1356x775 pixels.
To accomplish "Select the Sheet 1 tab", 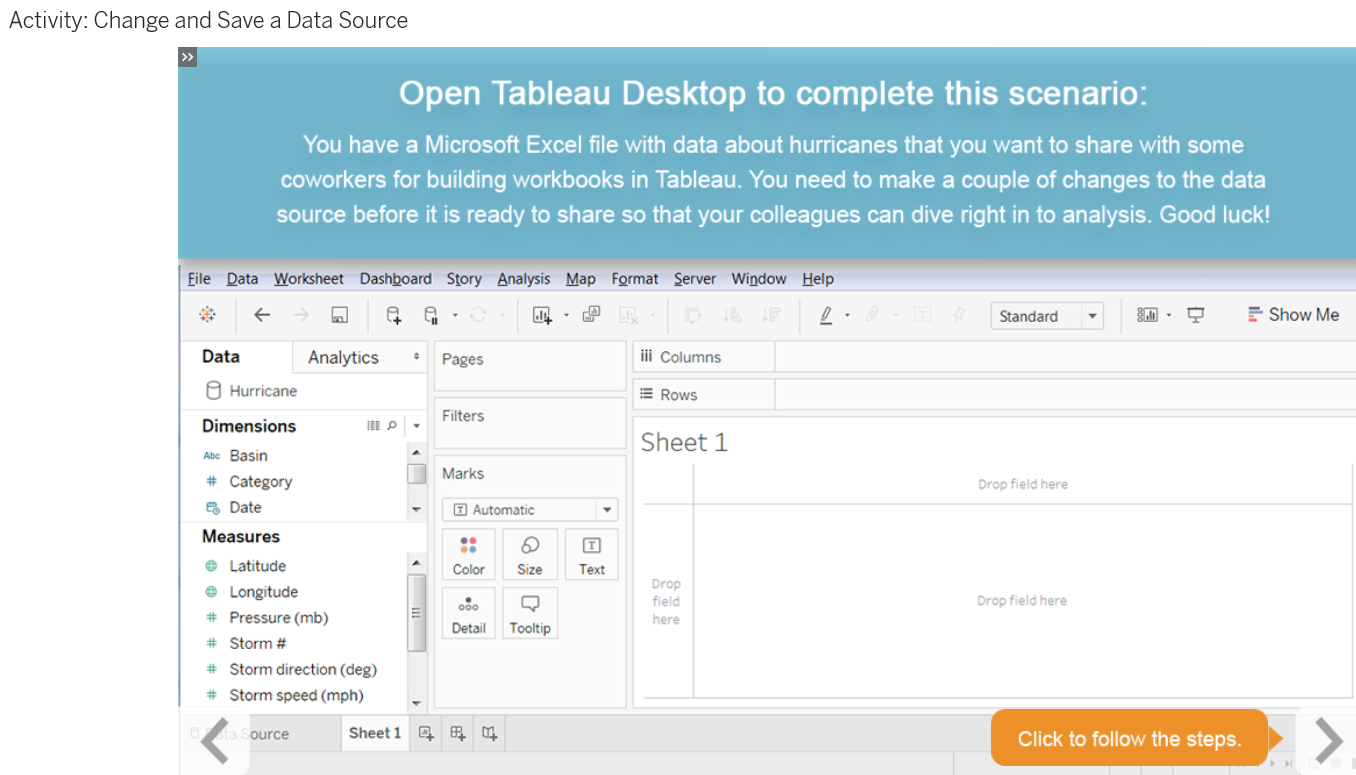I will (x=375, y=733).
